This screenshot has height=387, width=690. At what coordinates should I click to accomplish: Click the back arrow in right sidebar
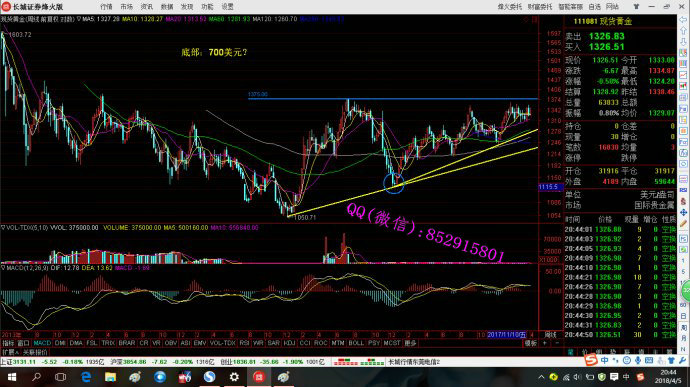pos(683,20)
